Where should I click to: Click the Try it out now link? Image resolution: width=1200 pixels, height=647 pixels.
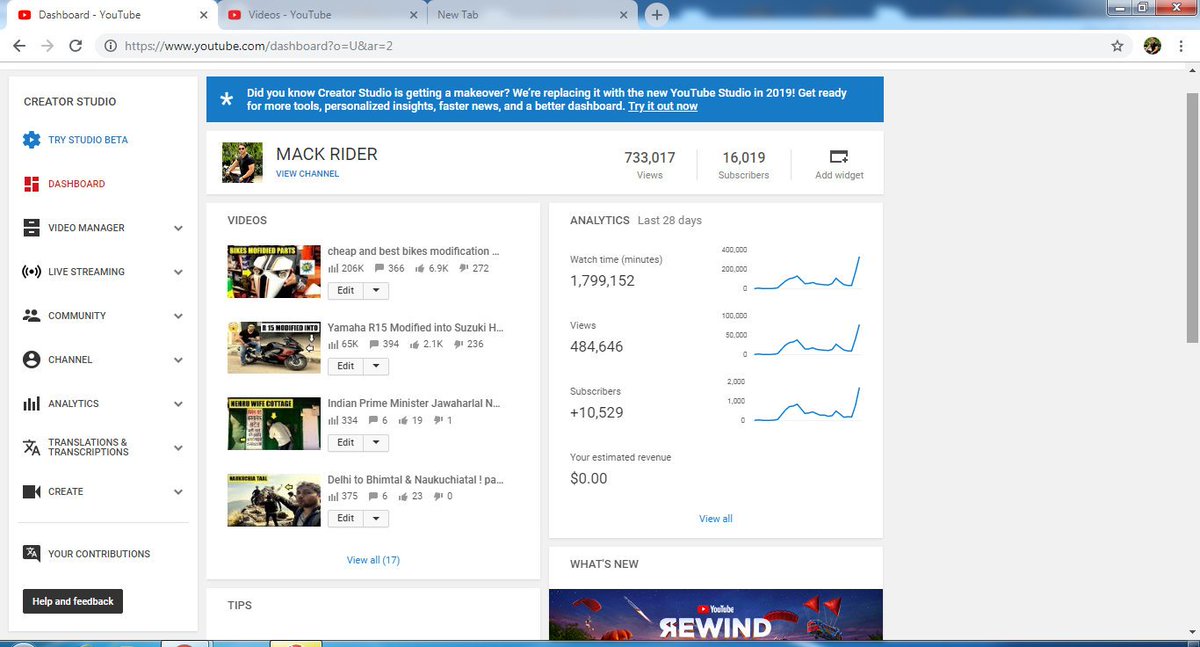[x=663, y=106]
